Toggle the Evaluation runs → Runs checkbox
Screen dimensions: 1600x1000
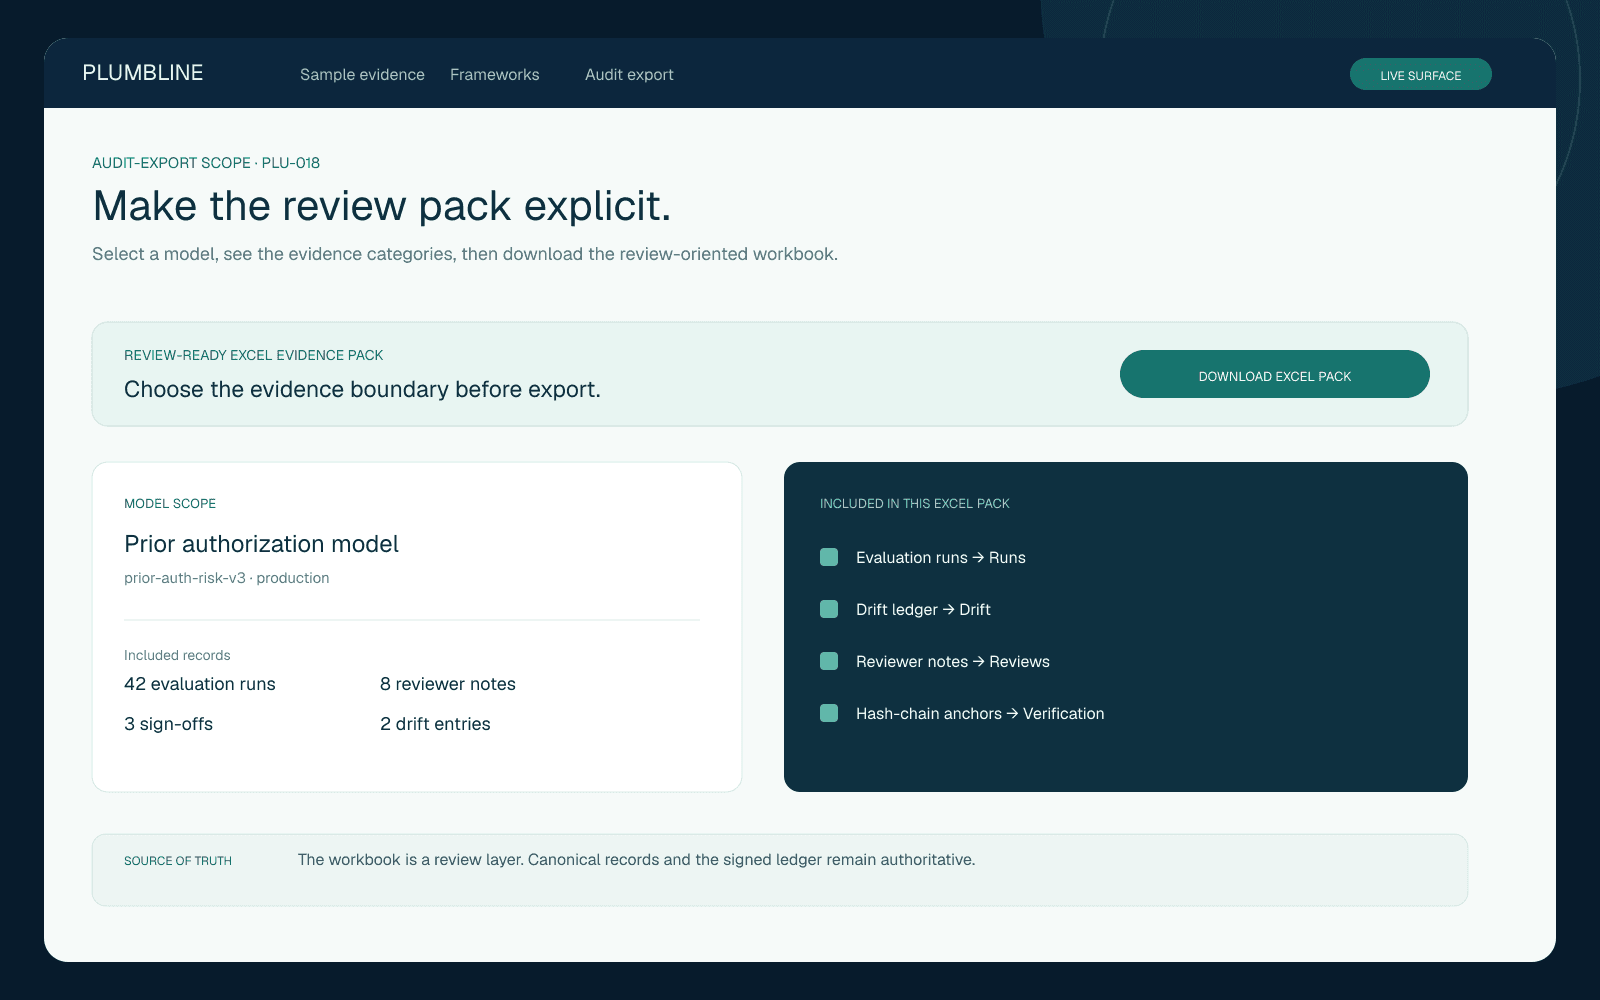point(829,557)
